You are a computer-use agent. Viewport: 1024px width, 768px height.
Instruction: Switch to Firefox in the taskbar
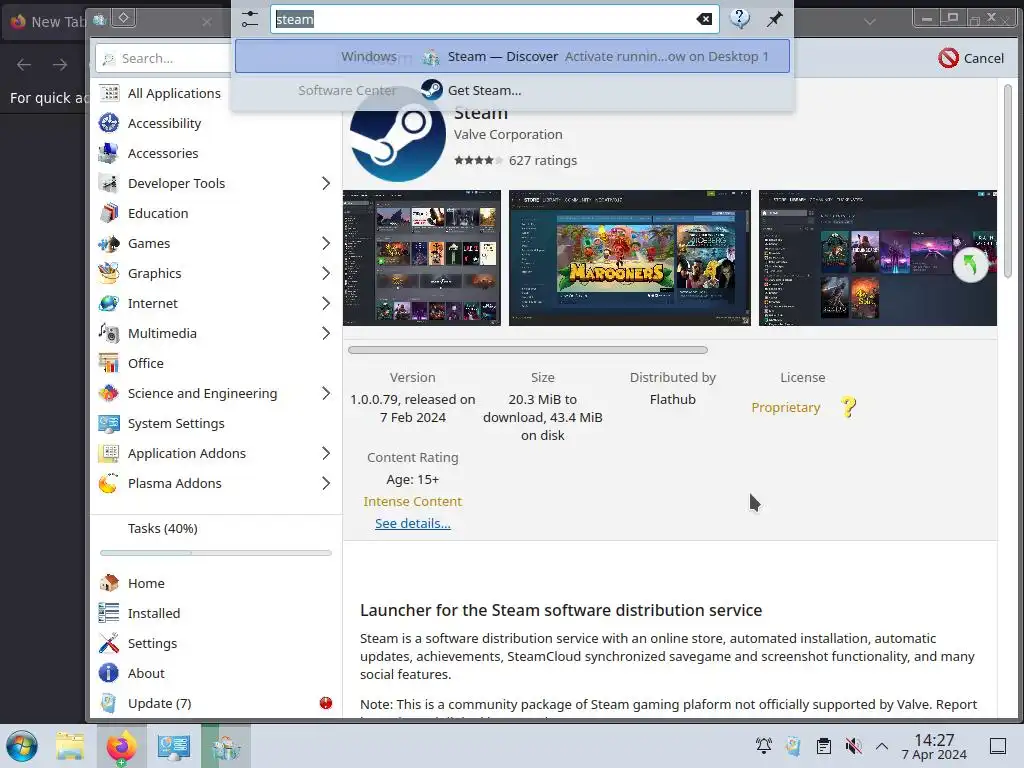click(x=121, y=746)
